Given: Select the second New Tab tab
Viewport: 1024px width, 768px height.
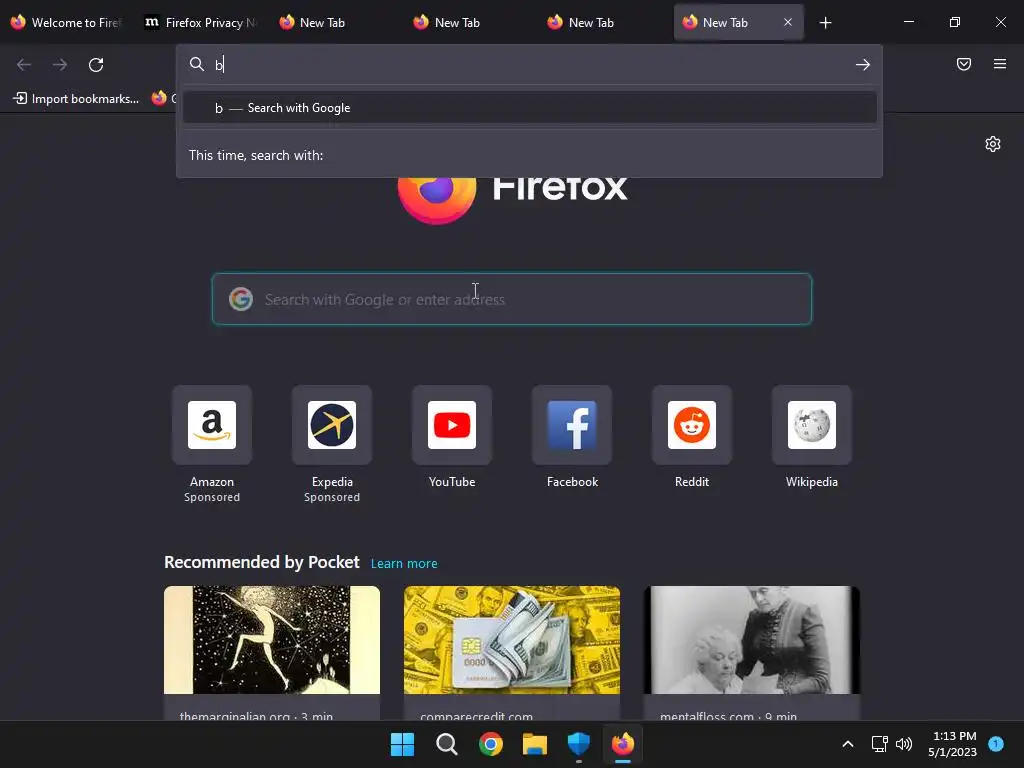Looking at the screenshot, I should pyautogui.click(x=470, y=23).
